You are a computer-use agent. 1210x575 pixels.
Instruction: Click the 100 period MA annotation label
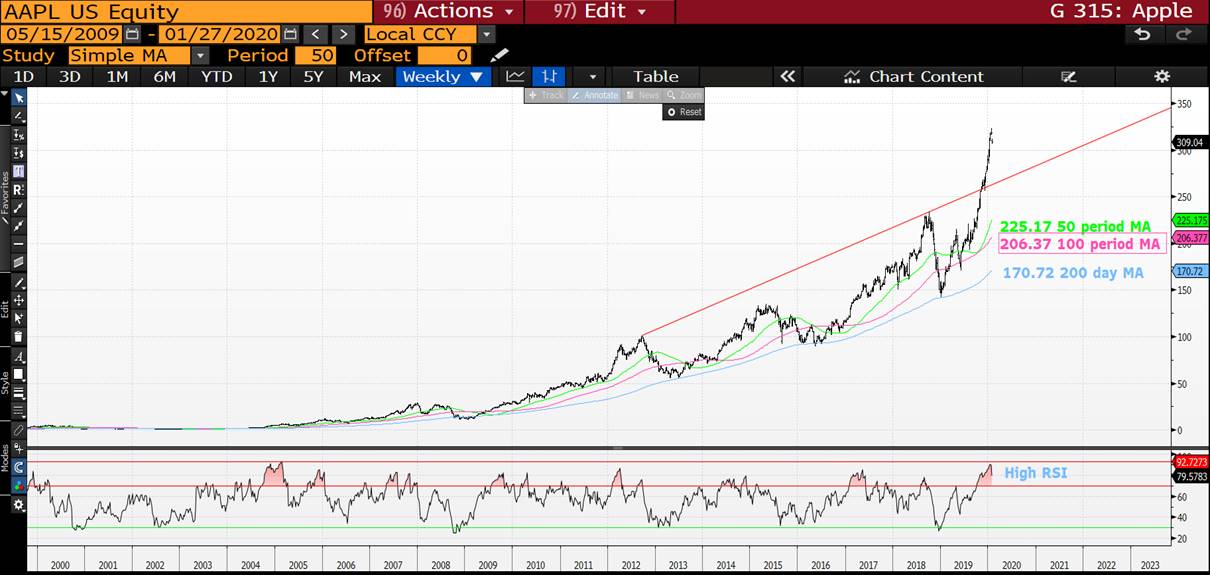click(x=1080, y=244)
